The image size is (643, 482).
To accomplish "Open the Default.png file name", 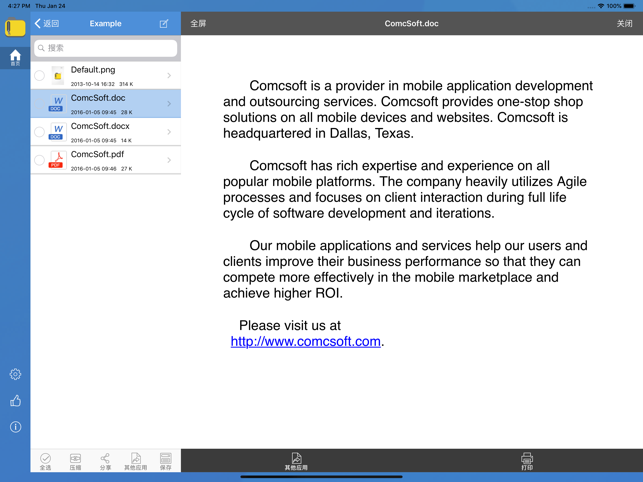I will [93, 70].
